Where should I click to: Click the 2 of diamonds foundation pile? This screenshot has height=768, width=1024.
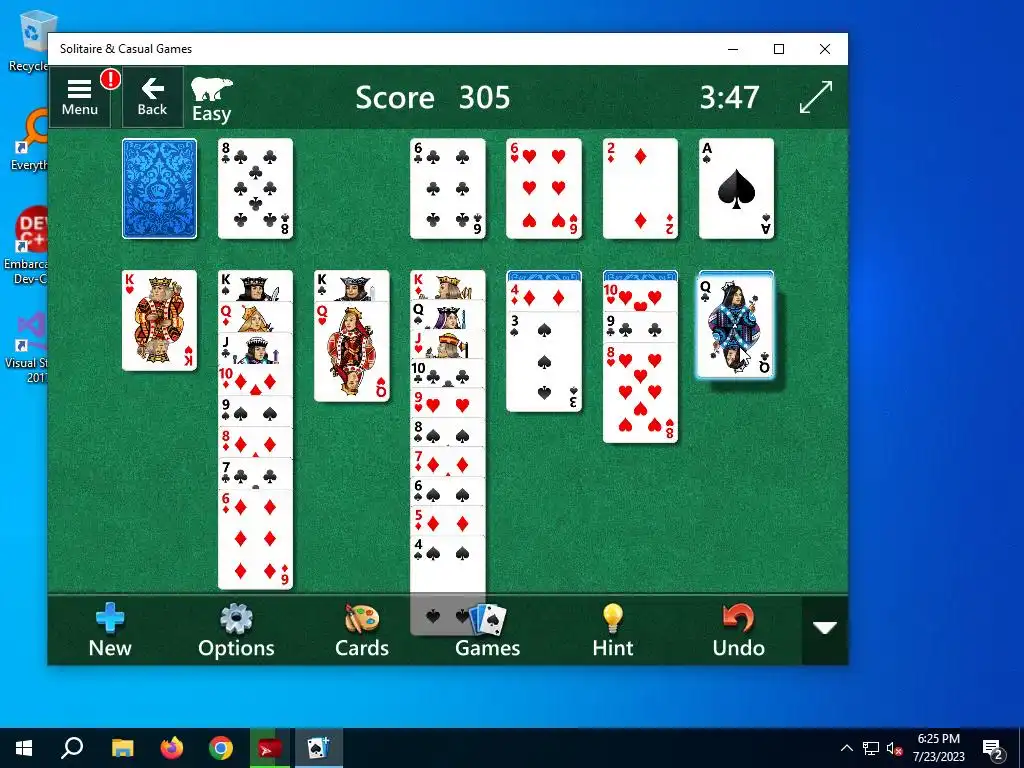(640, 189)
